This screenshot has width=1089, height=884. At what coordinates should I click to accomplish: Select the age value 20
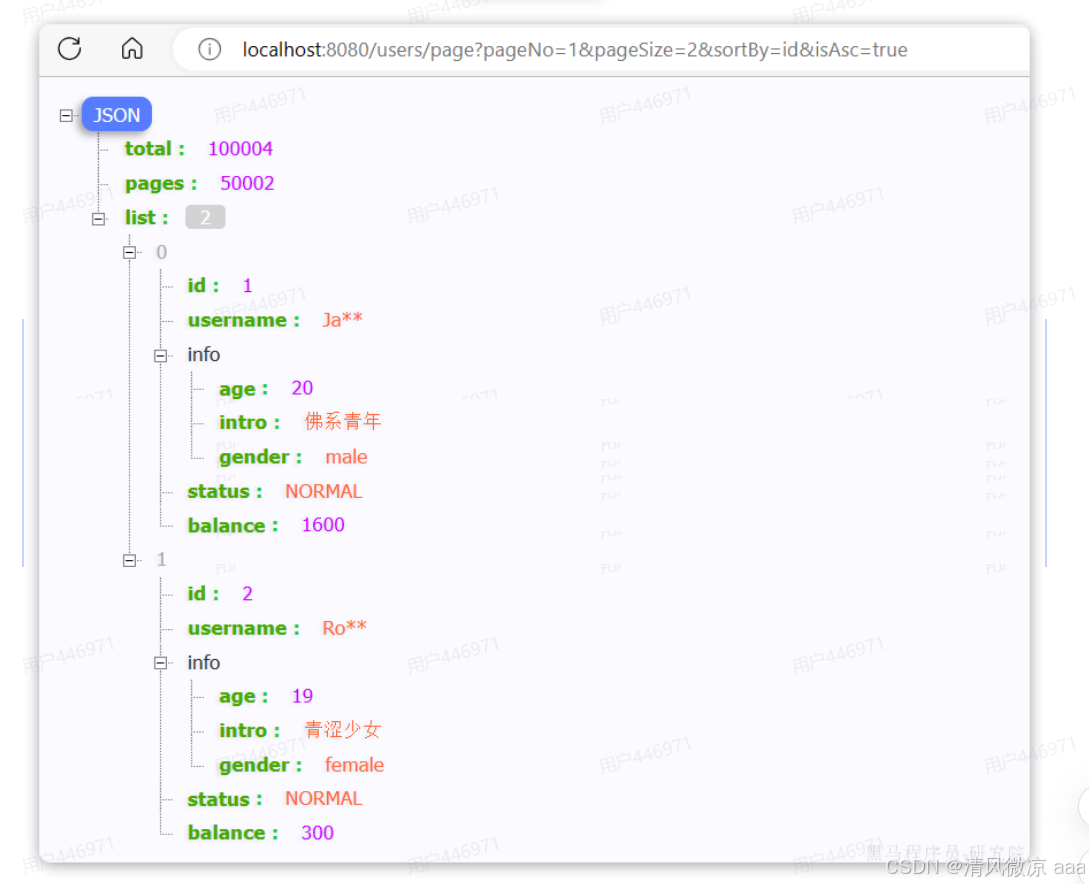click(302, 387)
